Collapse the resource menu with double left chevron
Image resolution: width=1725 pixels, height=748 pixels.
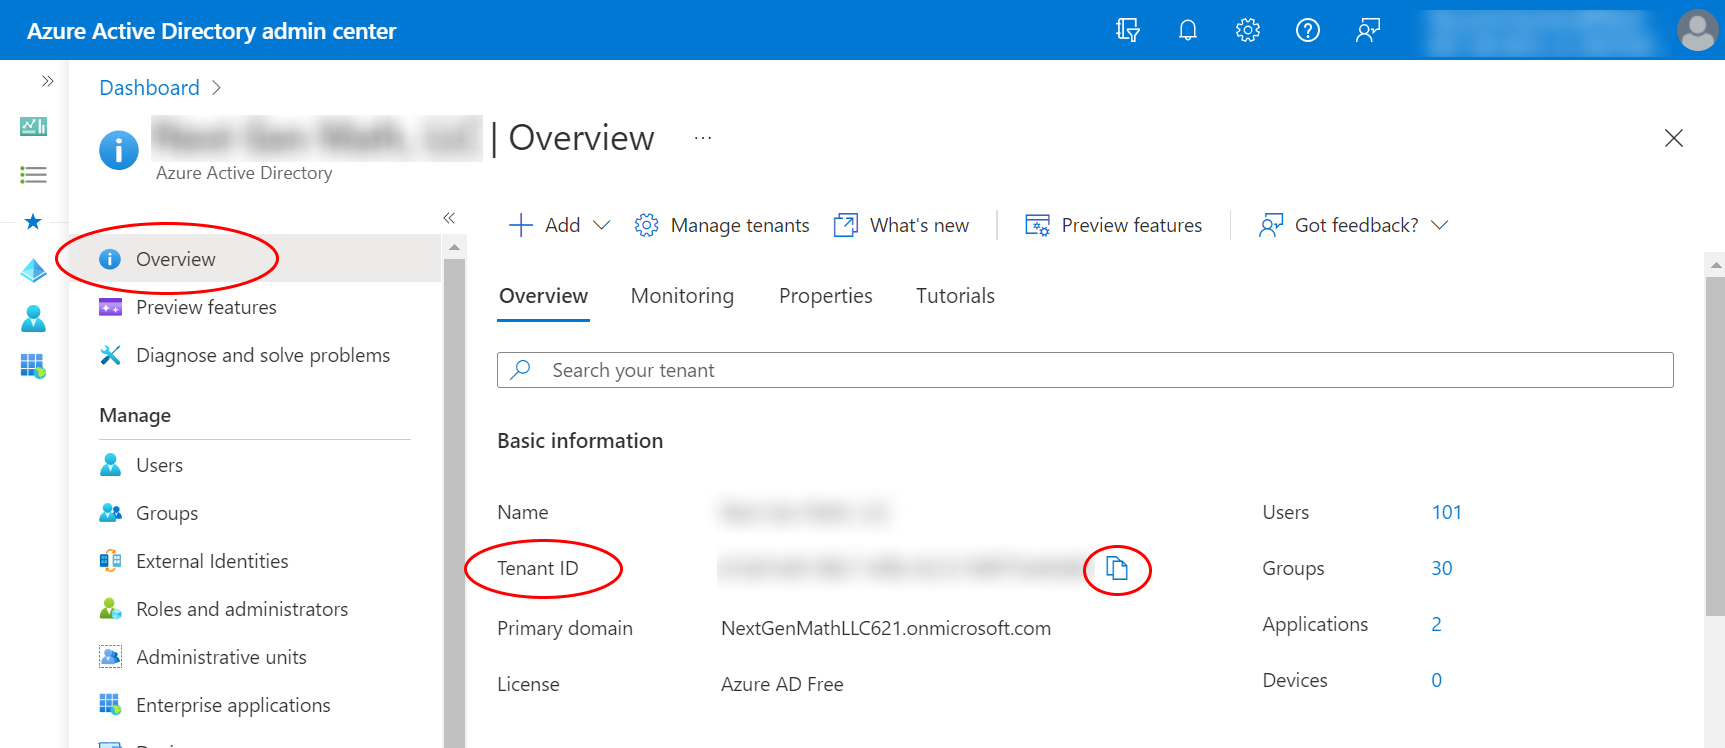click(449, 218)
